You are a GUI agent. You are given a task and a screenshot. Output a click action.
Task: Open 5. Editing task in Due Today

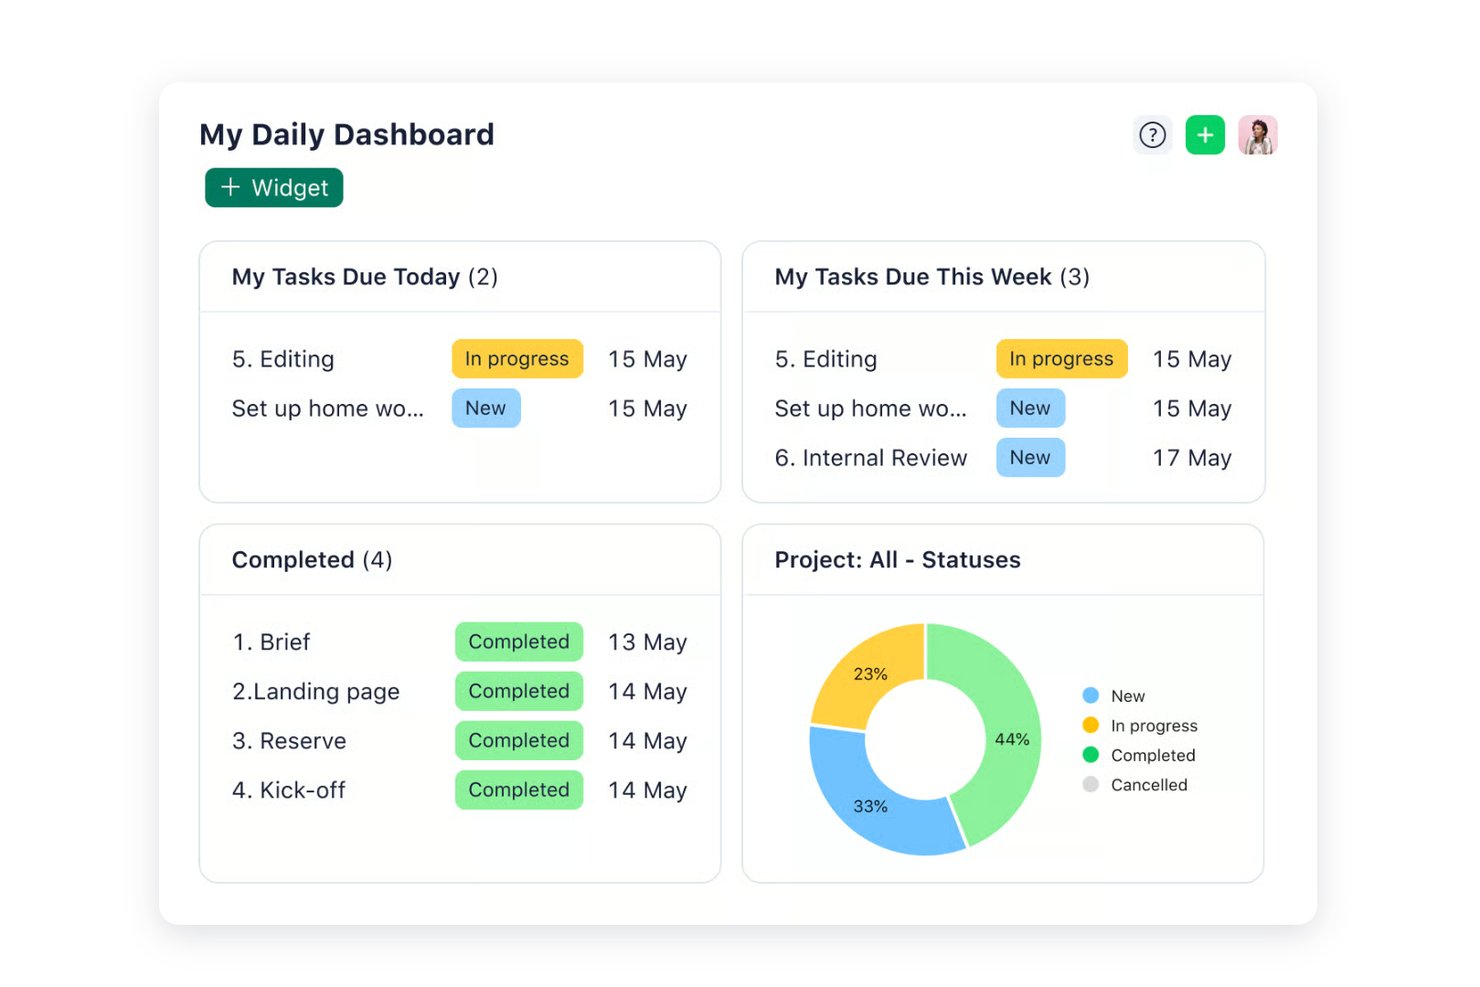pos(283,359)
